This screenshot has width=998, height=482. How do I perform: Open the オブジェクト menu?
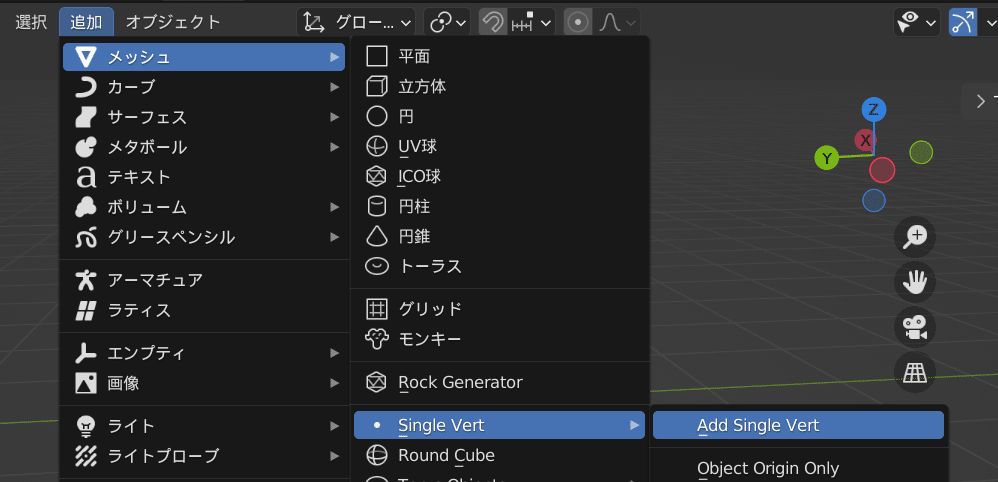(x=173, y=22)
